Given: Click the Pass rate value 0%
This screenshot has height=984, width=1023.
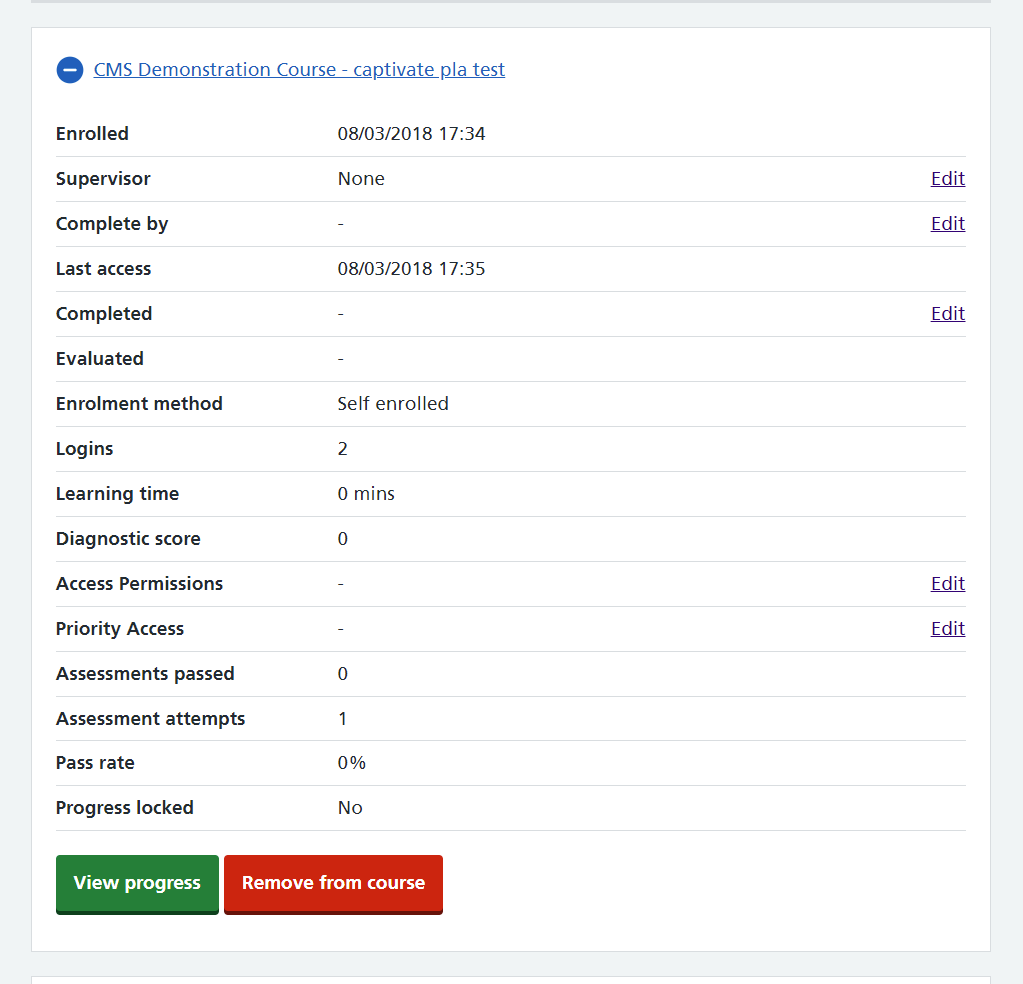Looking at the screenshot, I should click(x=351, y=763).
